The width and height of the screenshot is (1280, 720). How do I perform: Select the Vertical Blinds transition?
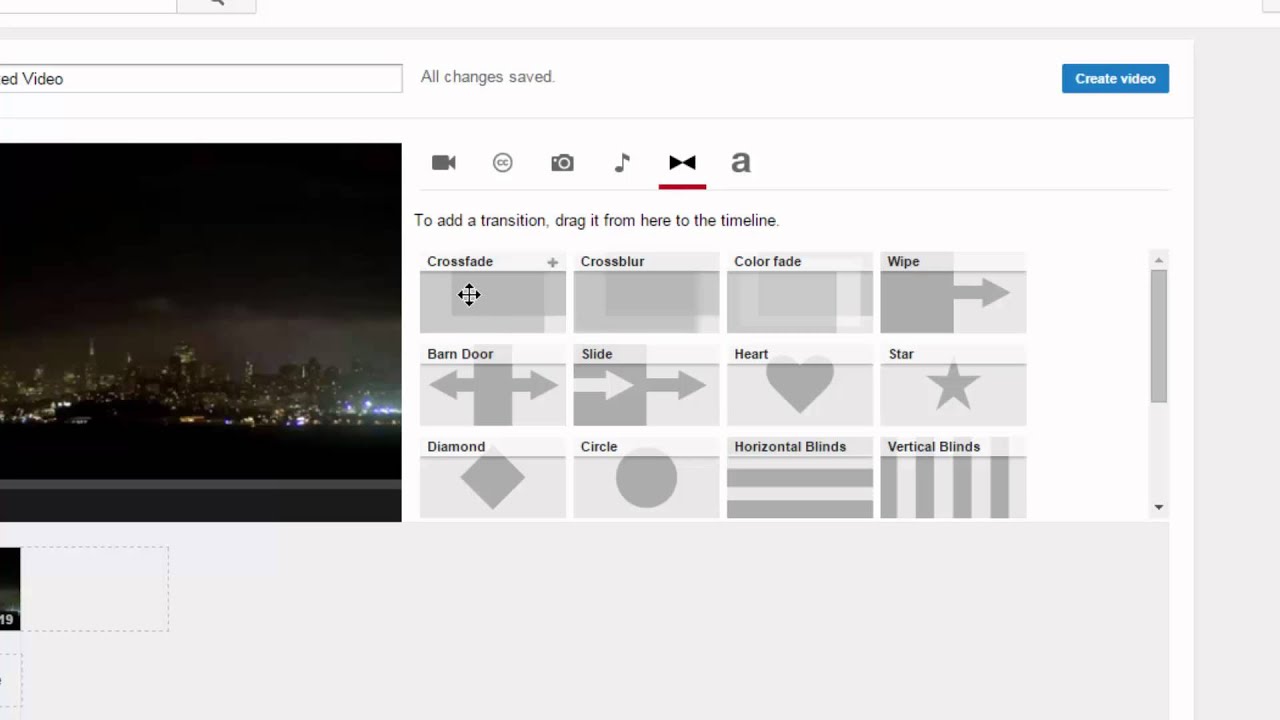953,478
